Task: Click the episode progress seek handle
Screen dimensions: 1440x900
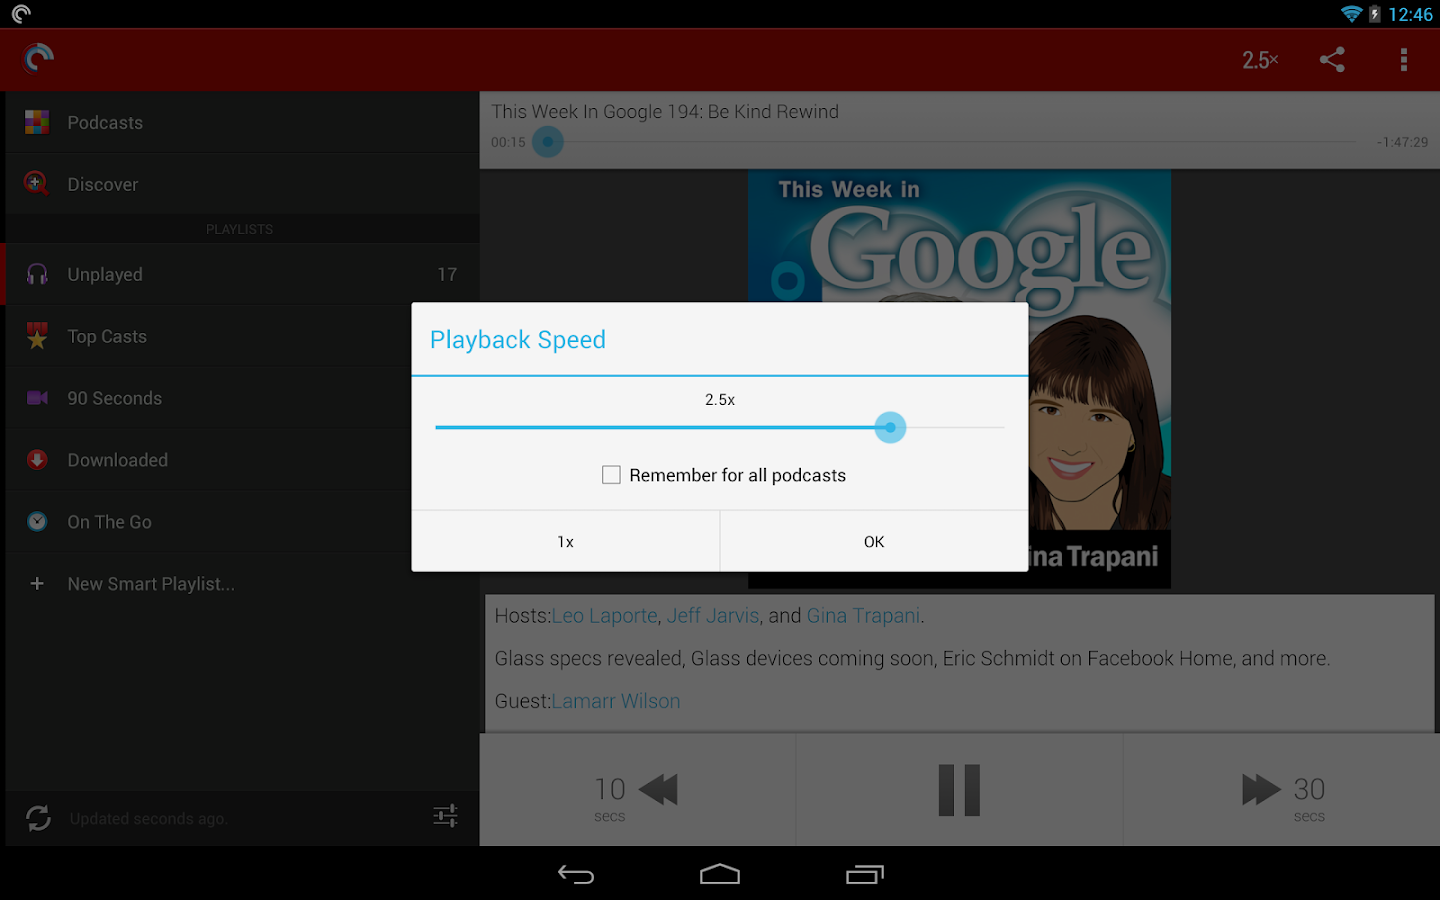Action: (548, 142)
